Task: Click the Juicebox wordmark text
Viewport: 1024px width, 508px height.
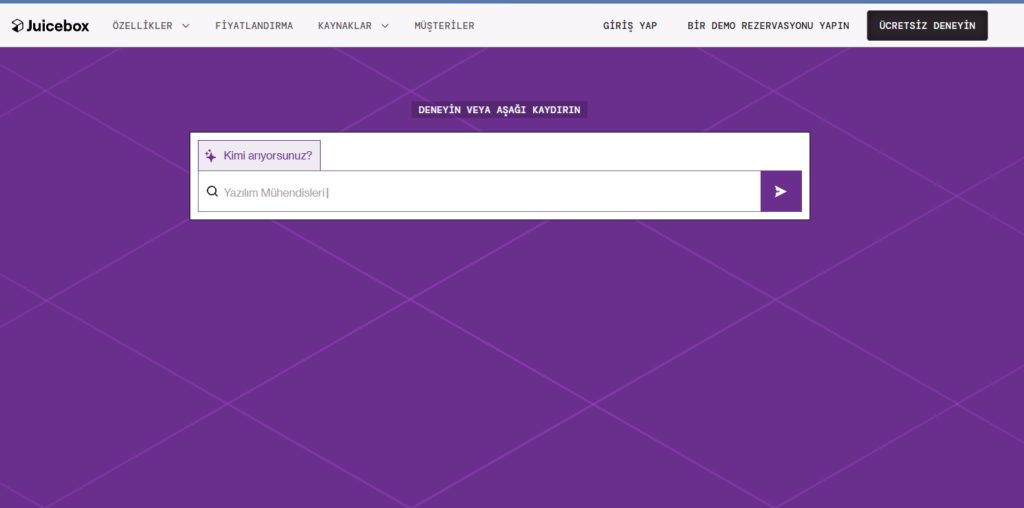Action: click(x=58, y=26)
